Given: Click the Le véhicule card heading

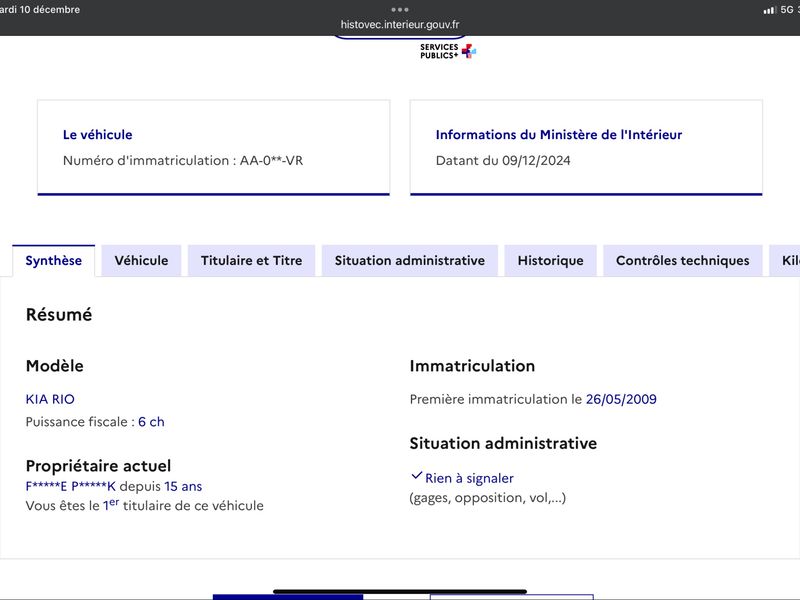Looking at the screenshot, I should [x=97, y=135].
